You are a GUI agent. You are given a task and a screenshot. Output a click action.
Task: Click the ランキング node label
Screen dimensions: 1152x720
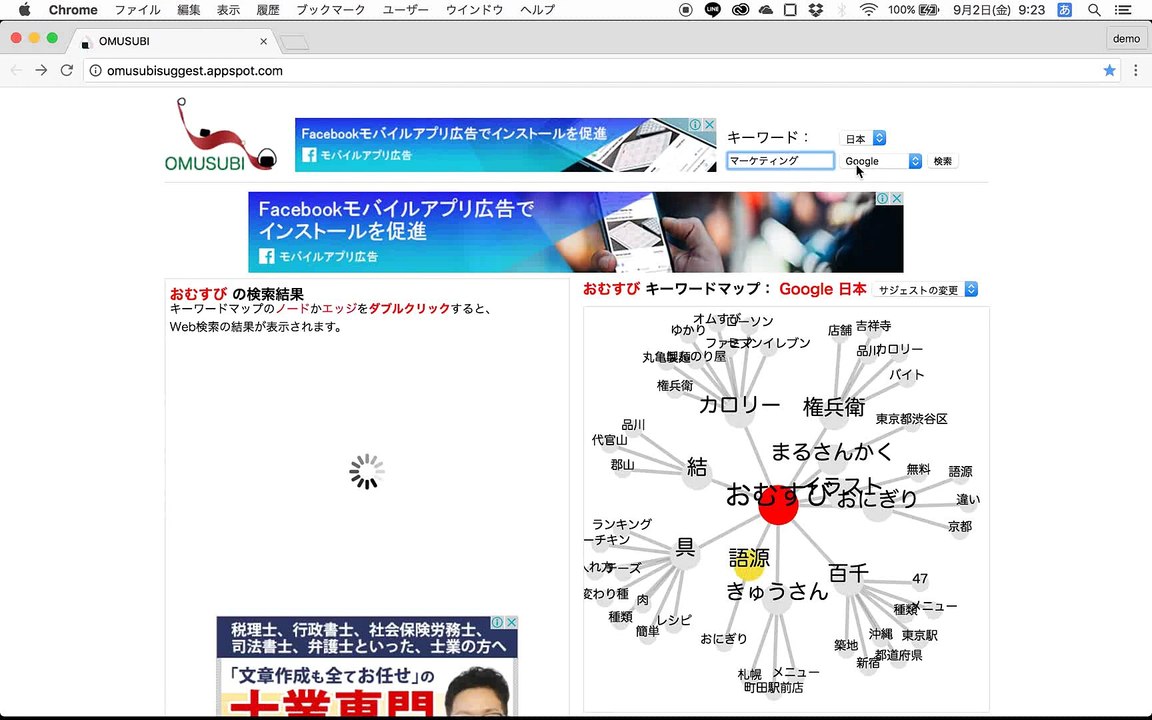pos(622,524)
